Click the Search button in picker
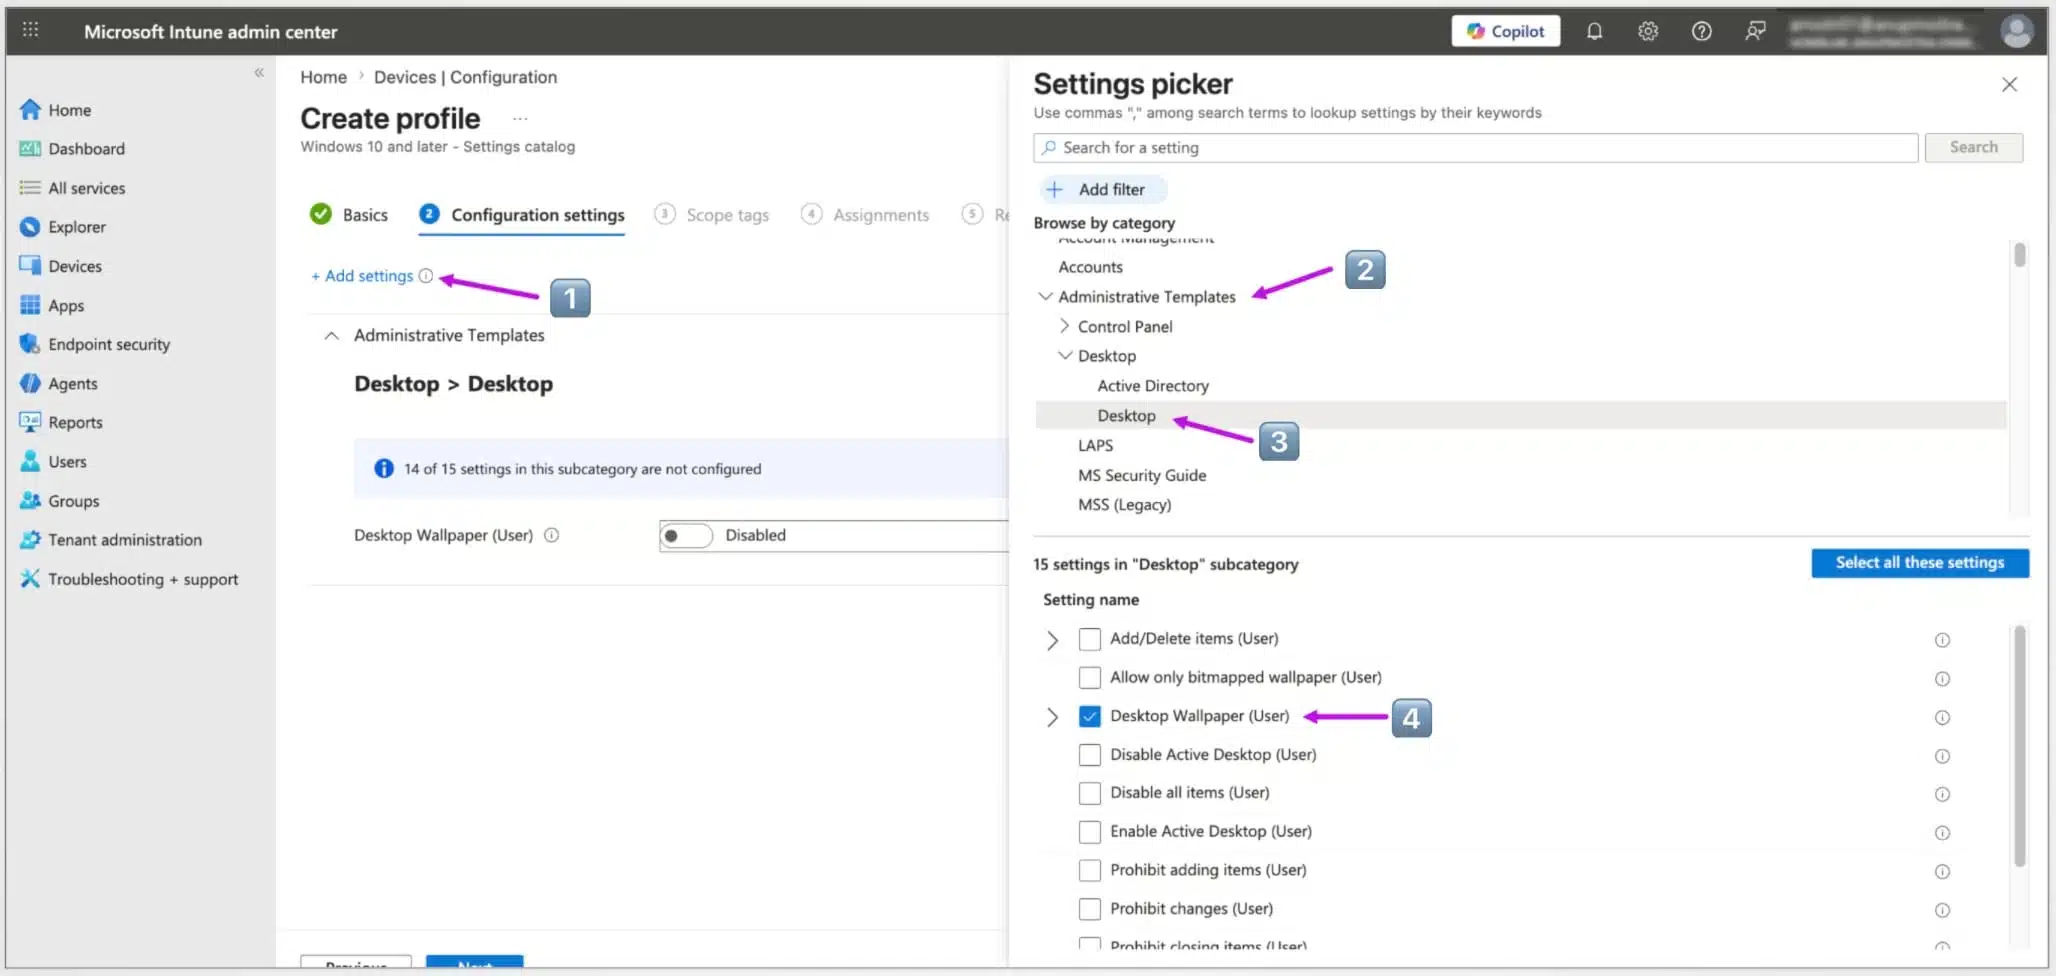Viewport: 2056px width, 976px height. click(x=1973, y=147)
